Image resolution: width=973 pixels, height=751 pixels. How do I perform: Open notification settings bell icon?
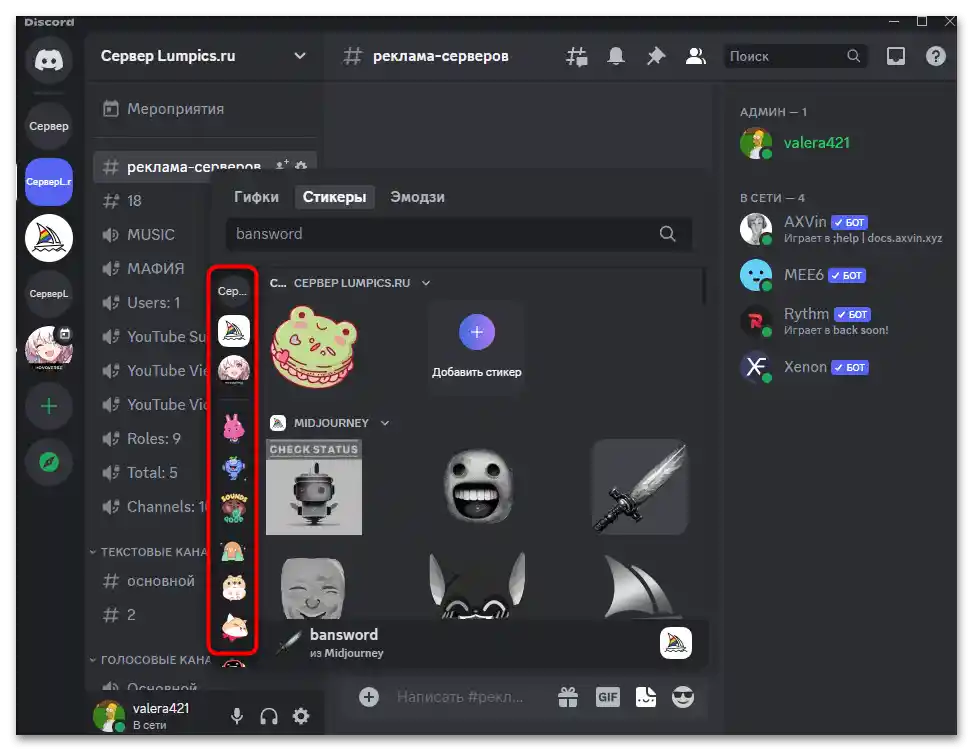[616, 56]
